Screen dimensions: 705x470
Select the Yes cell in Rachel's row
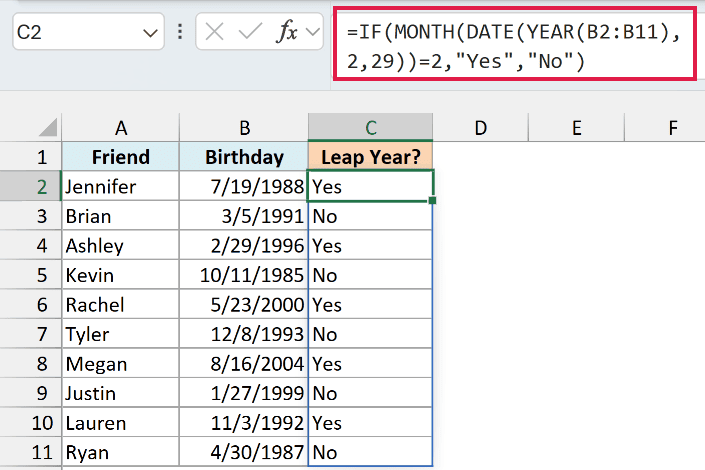tap(370, 304)
